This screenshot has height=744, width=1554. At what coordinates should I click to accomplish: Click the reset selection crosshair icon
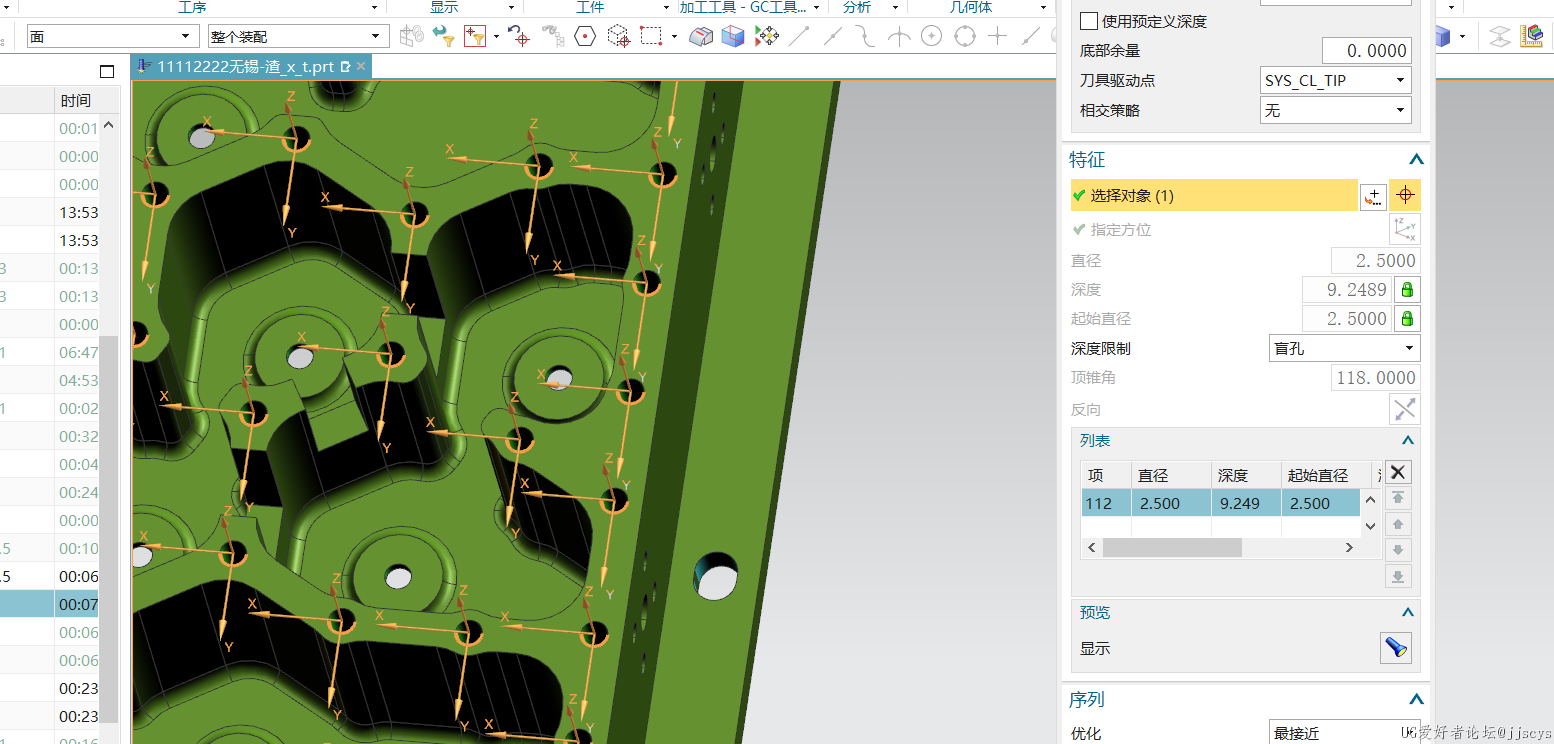coord(518,37)
